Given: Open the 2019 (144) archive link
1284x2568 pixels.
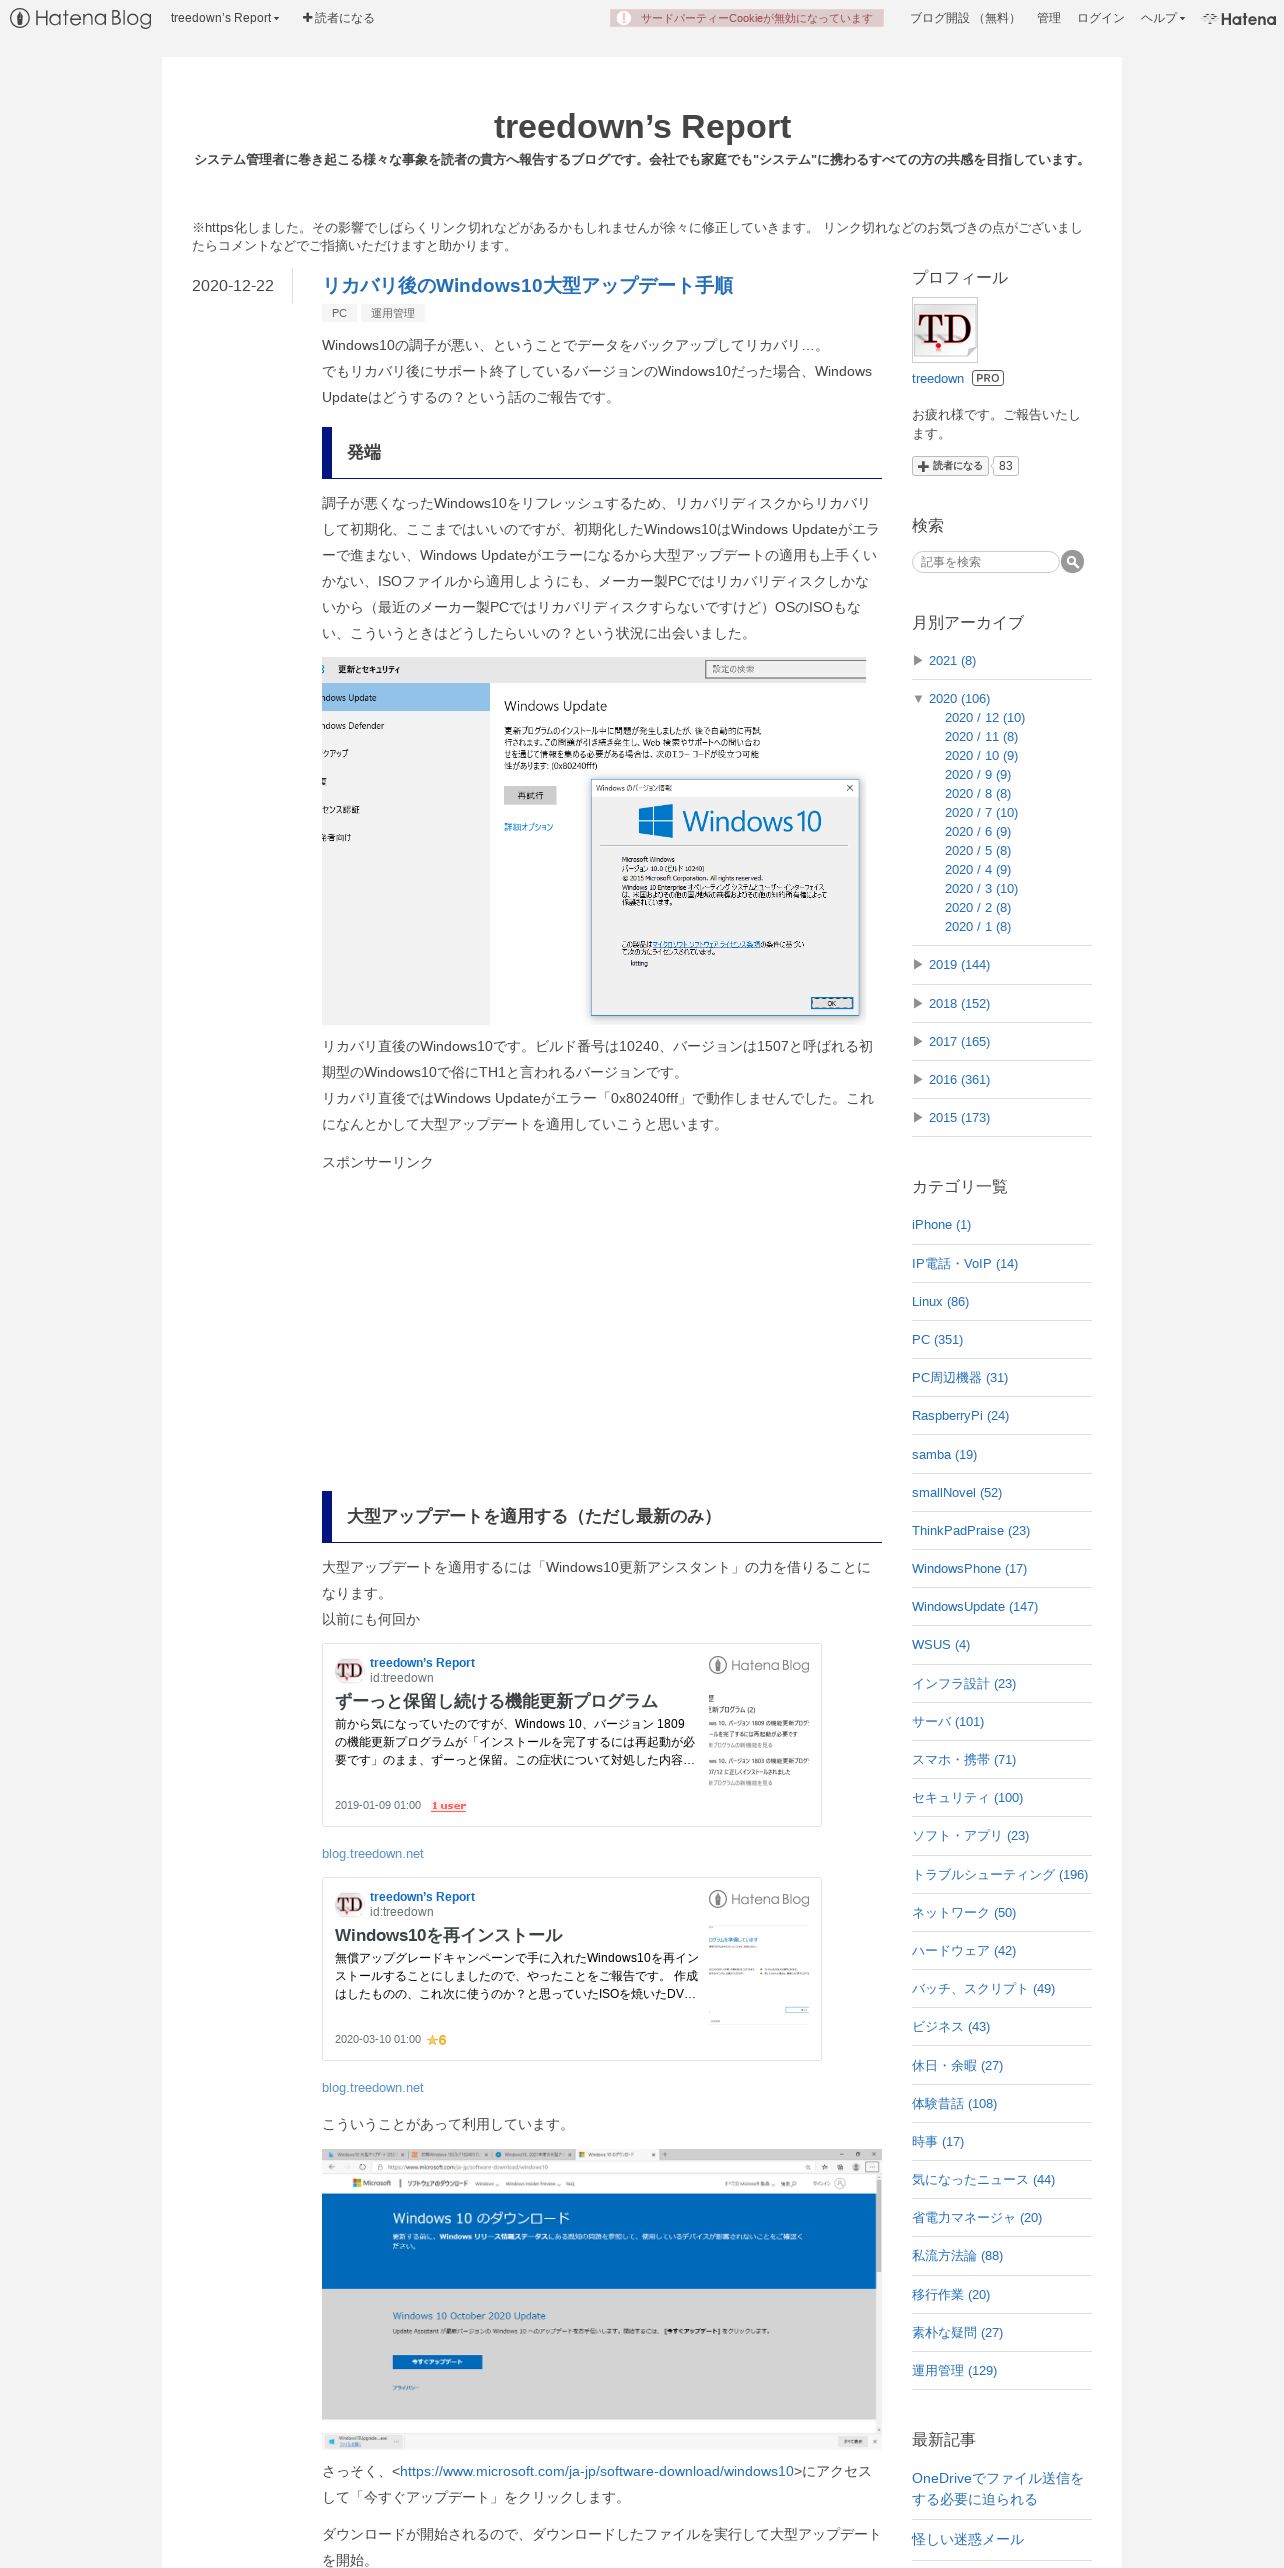Looking at the screenshot, I should coord(959,964).
